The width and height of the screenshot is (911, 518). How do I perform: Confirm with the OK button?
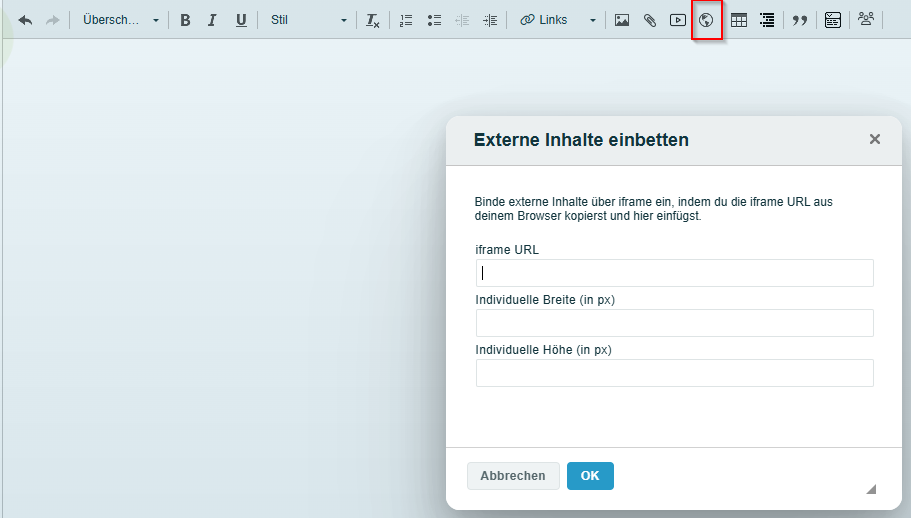coord(590,476)
